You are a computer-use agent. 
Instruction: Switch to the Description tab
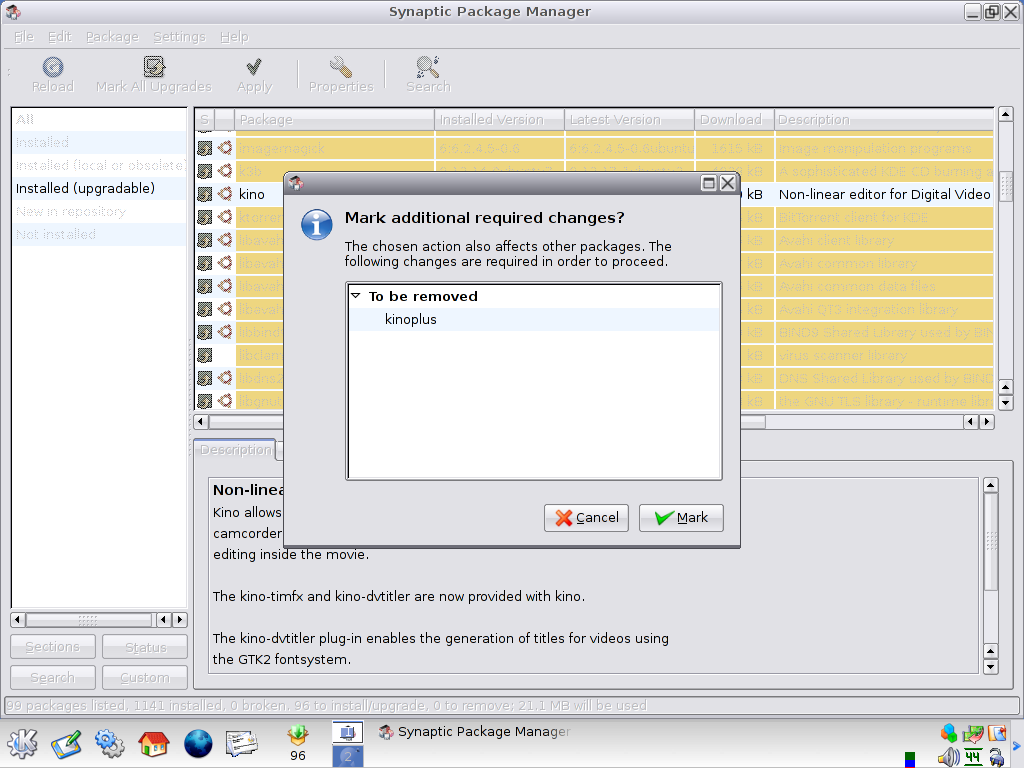click(x=235, y=450)
